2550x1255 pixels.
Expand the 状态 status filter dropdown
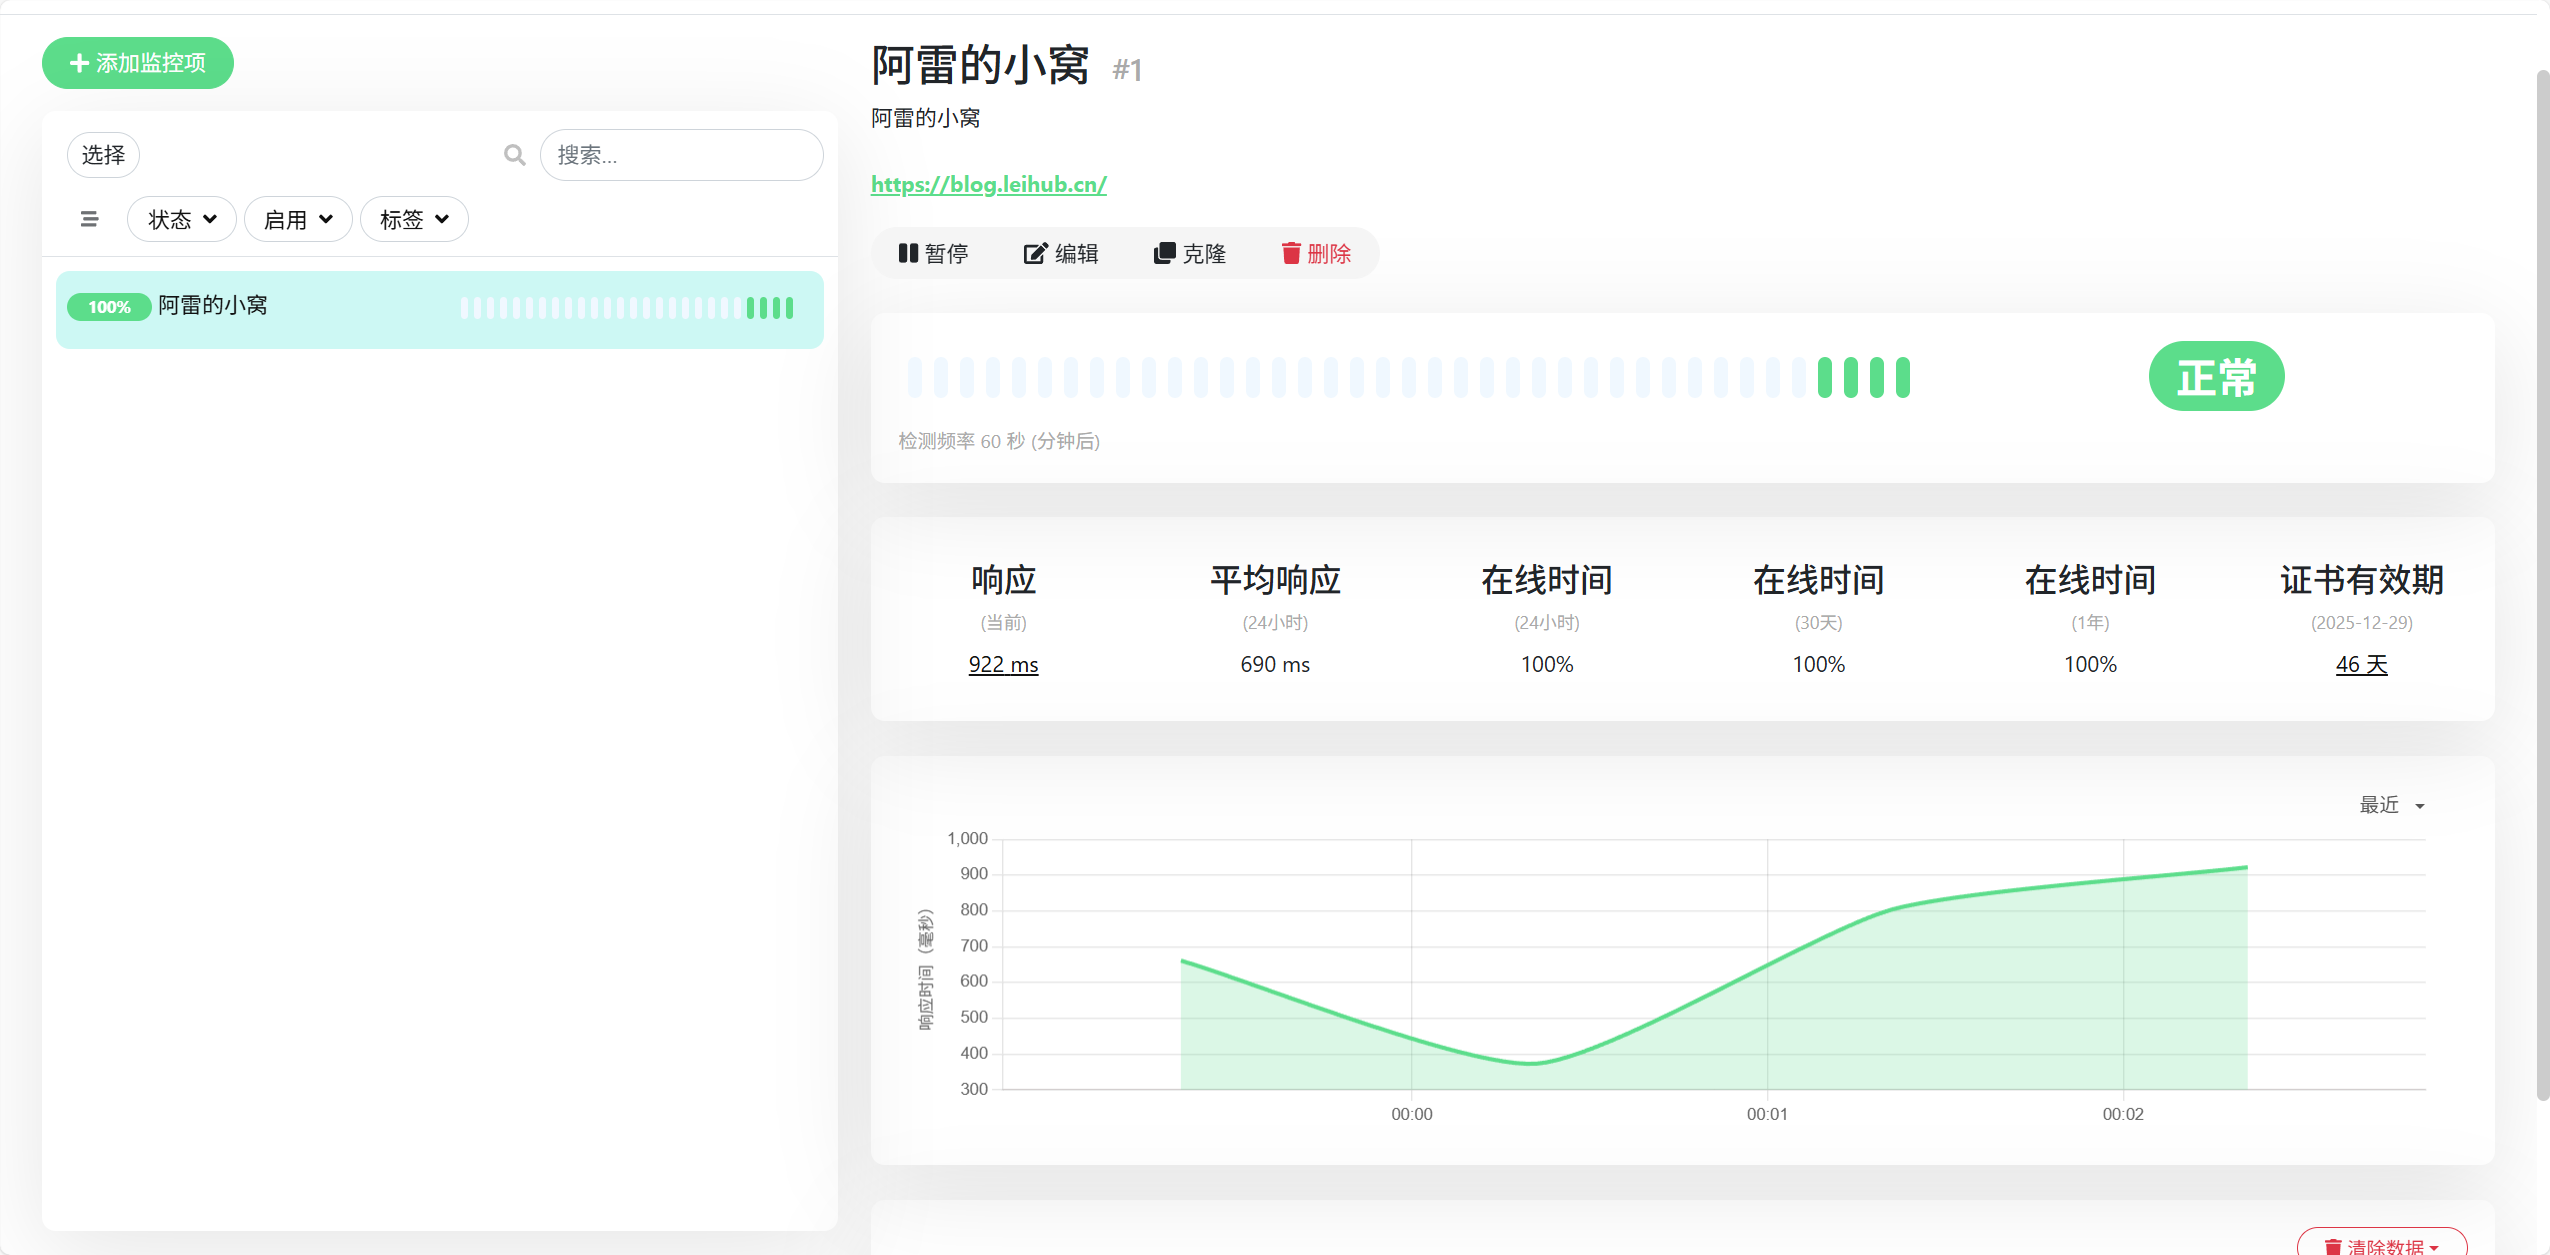(182, 219)
